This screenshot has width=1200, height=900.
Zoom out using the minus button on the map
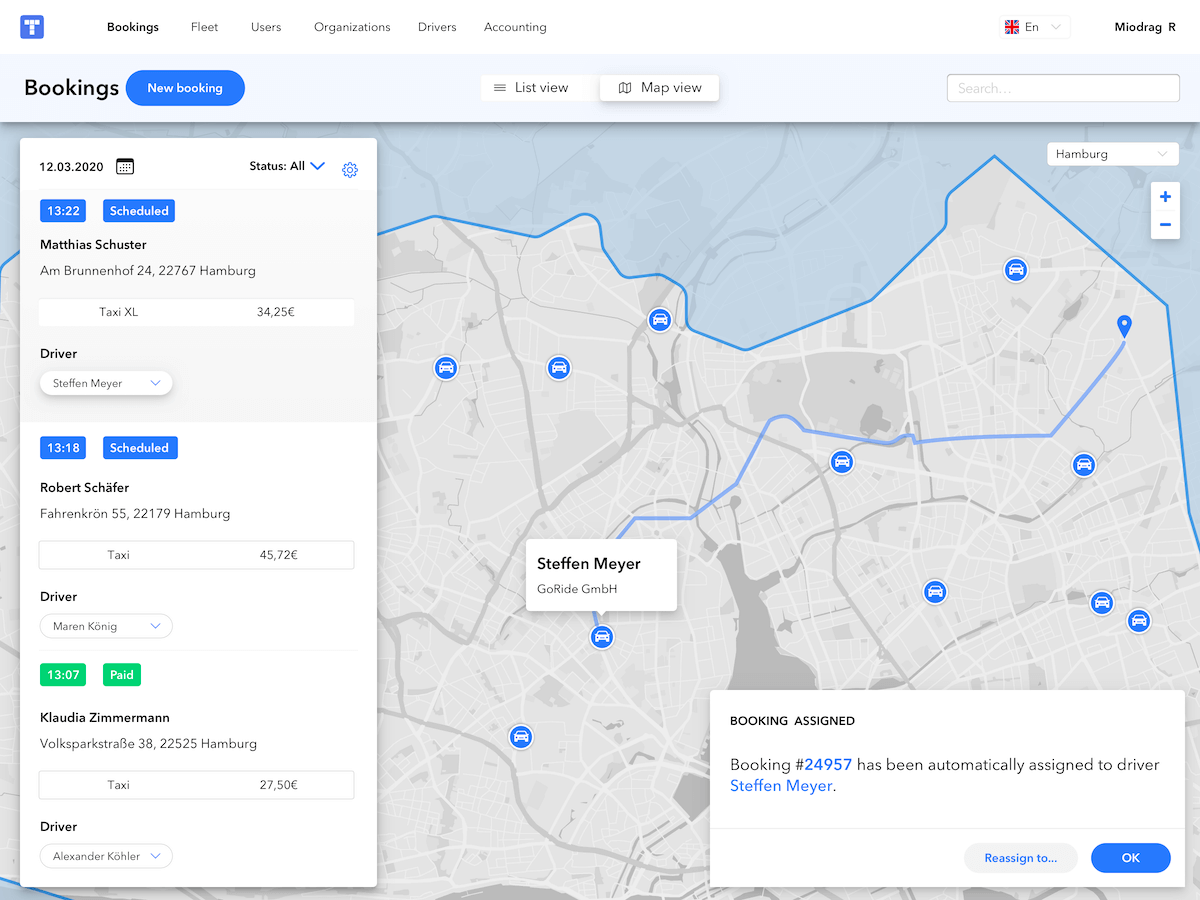click(x=1165, y=225)
